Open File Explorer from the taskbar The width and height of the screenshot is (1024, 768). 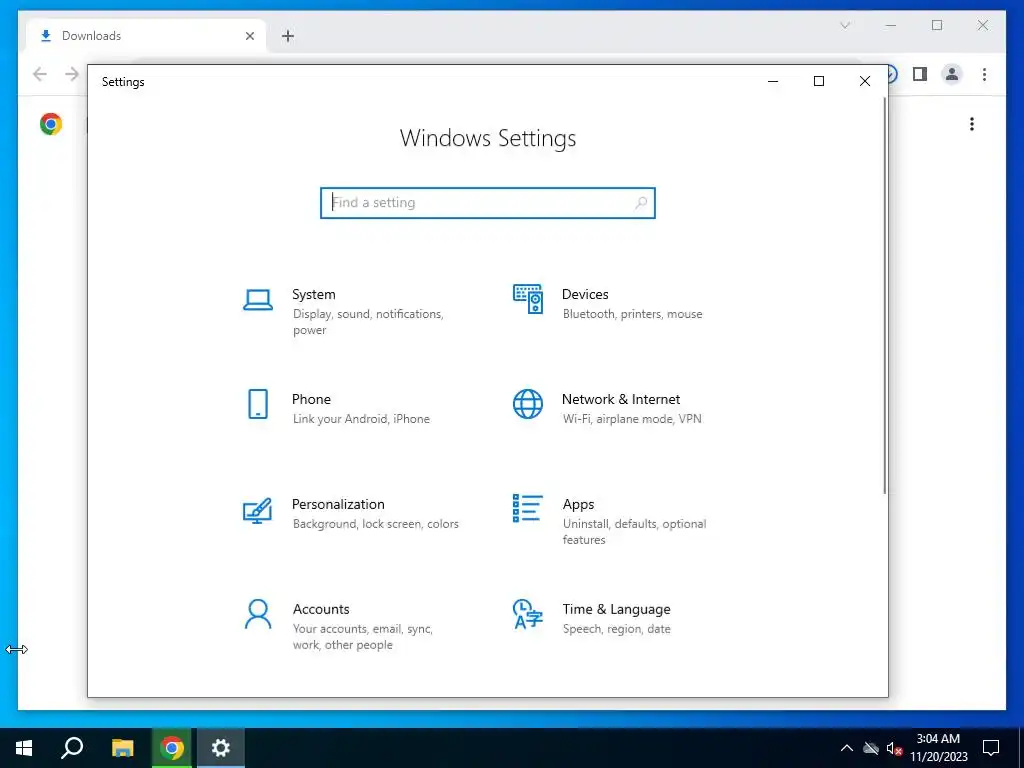(122, 748)
